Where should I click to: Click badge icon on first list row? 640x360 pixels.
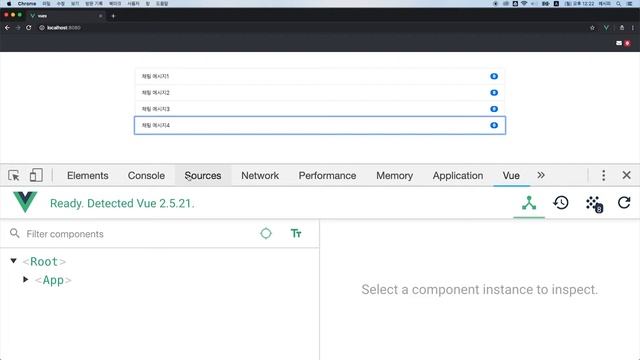494,76
